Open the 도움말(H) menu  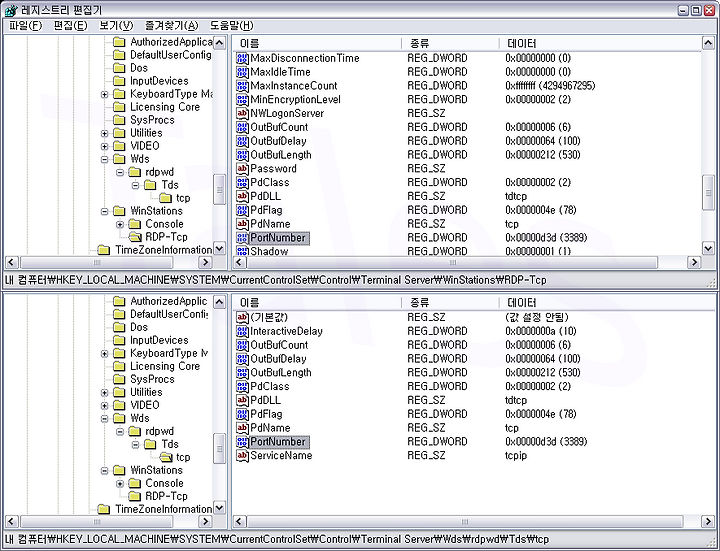(x=231, y=26)
